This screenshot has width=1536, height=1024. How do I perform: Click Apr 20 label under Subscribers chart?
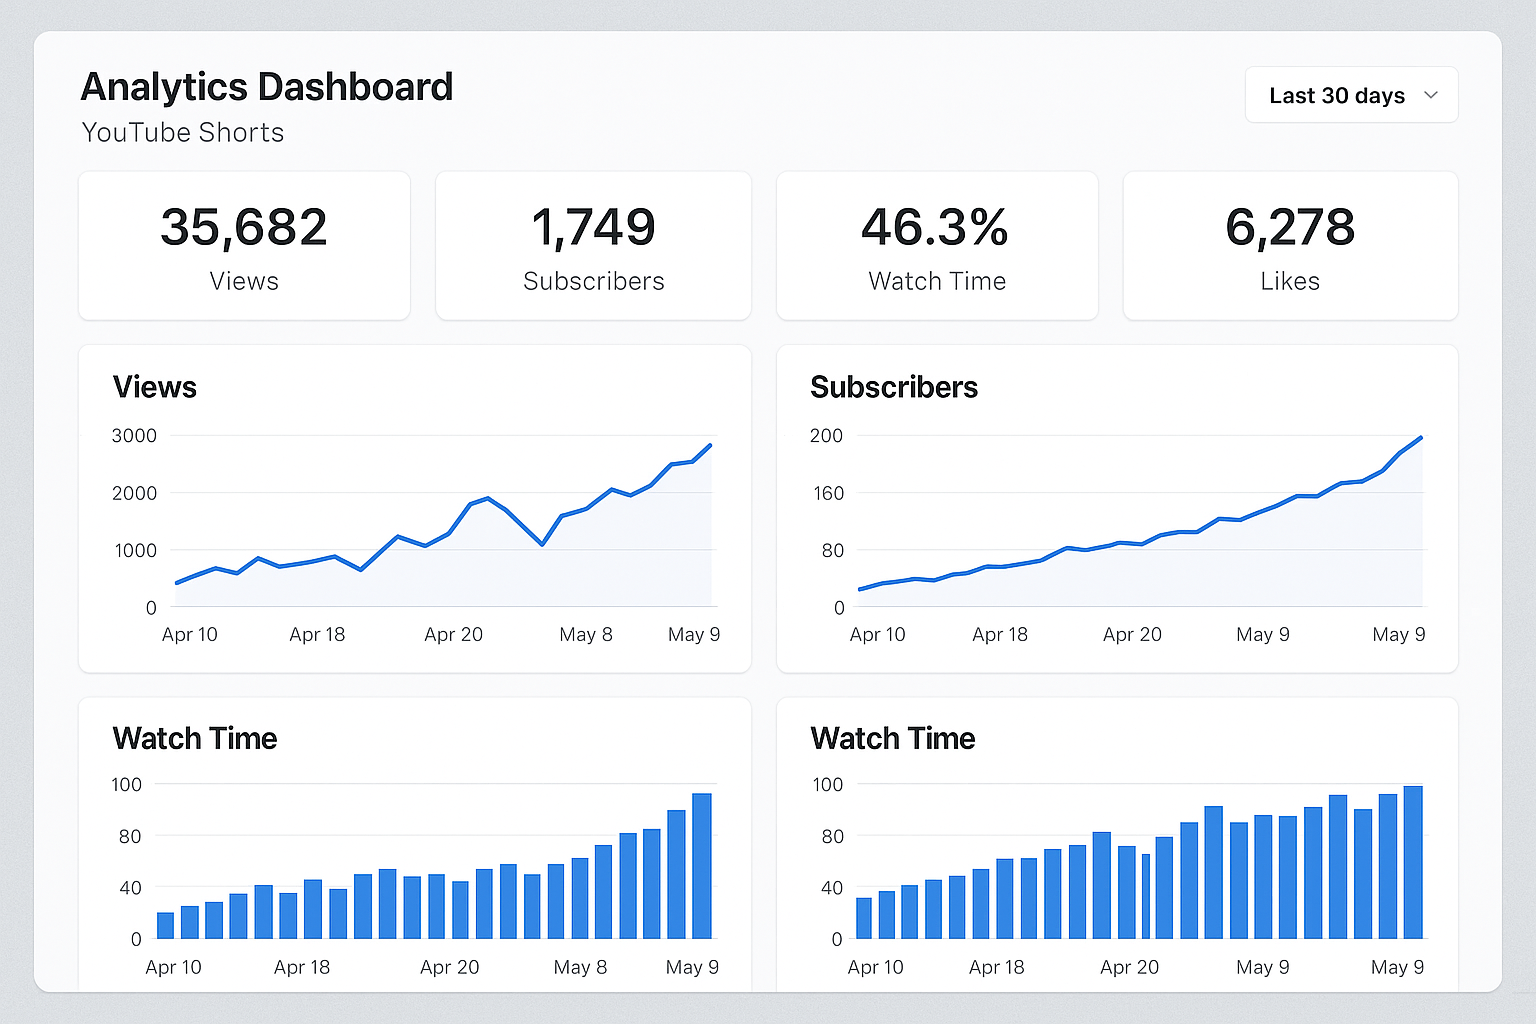[1132, 634]
